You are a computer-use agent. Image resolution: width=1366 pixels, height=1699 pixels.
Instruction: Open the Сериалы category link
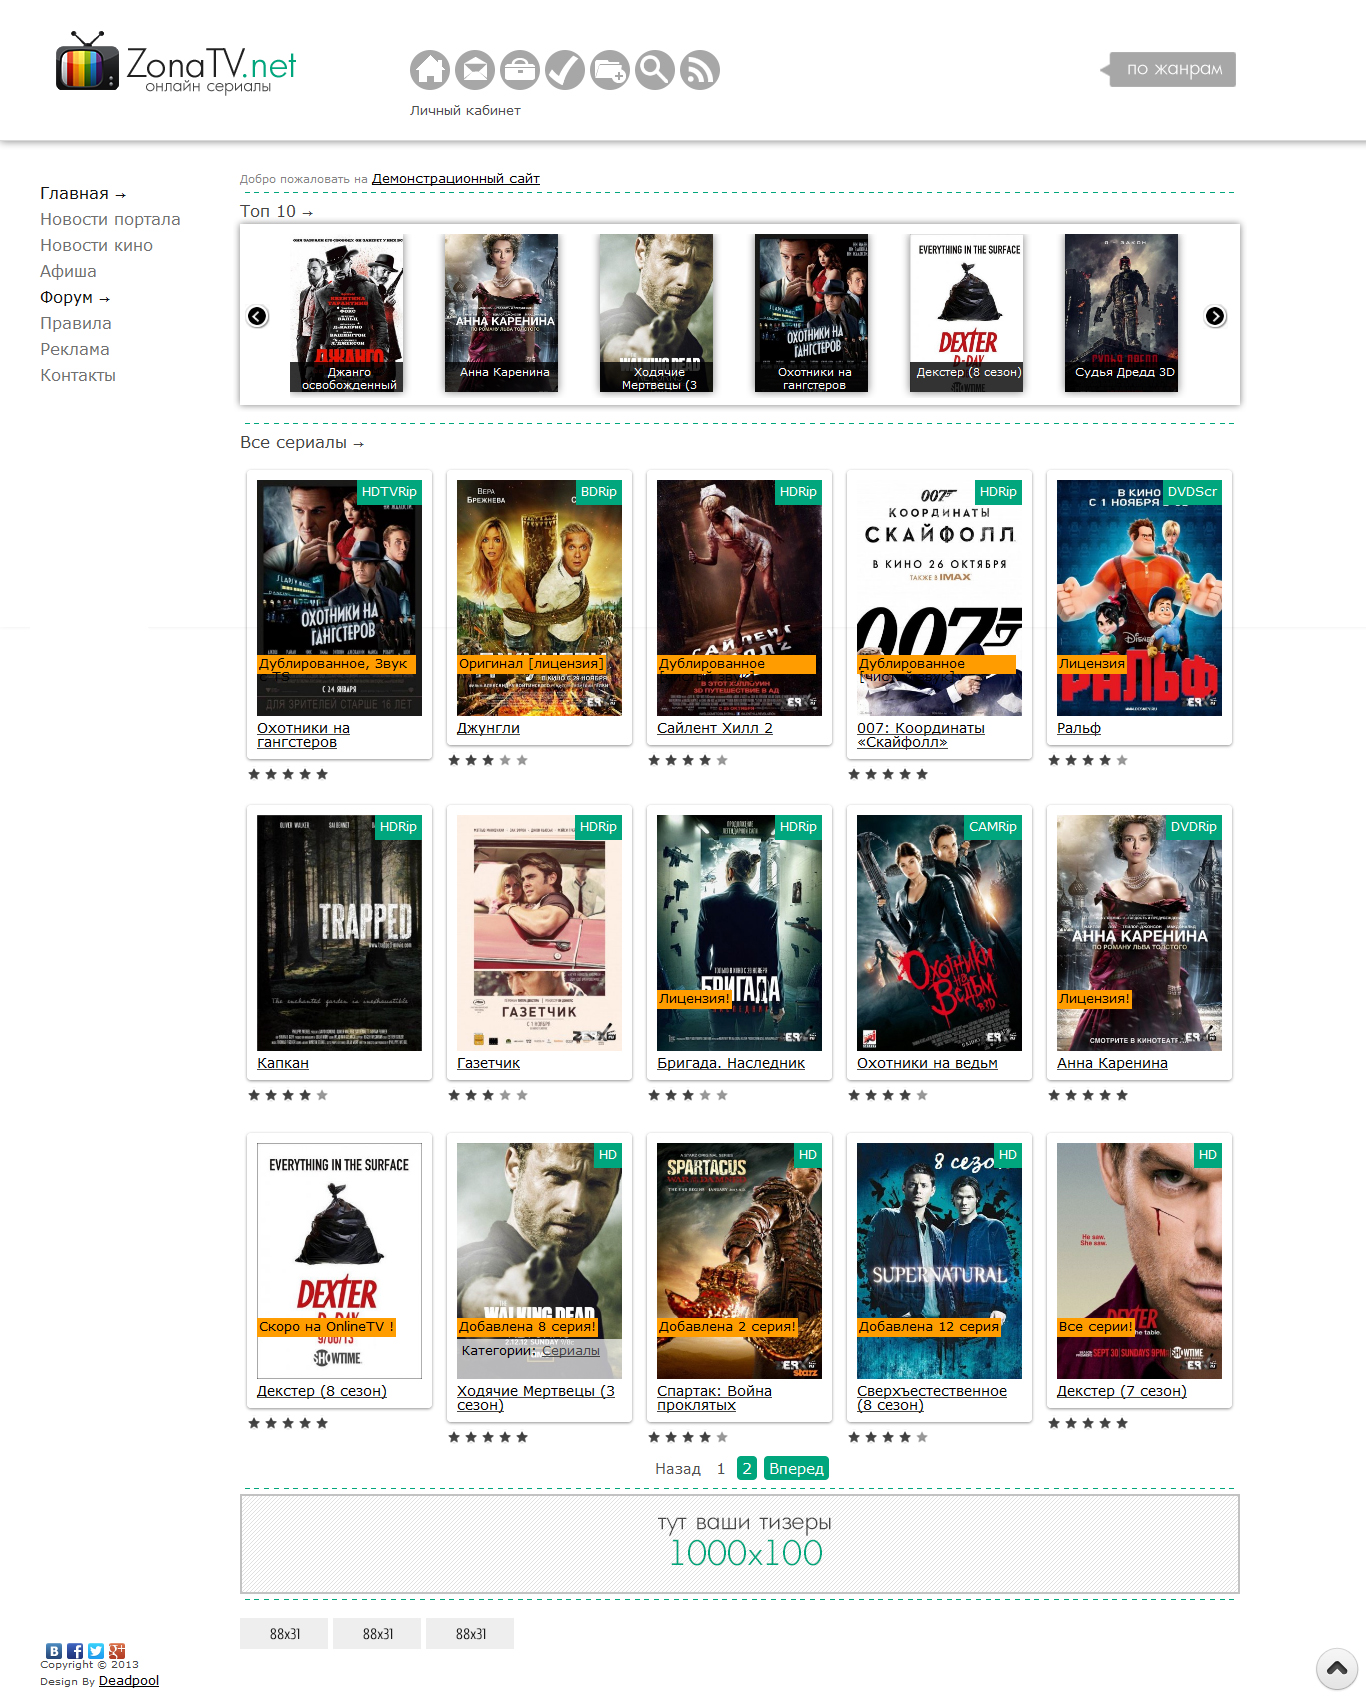pos(571,1351)
